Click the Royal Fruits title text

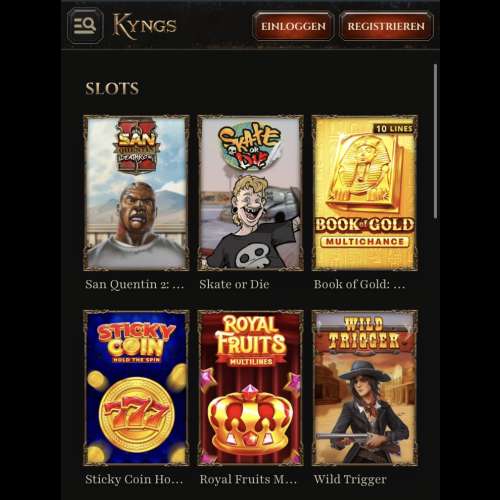coord(248,479)
